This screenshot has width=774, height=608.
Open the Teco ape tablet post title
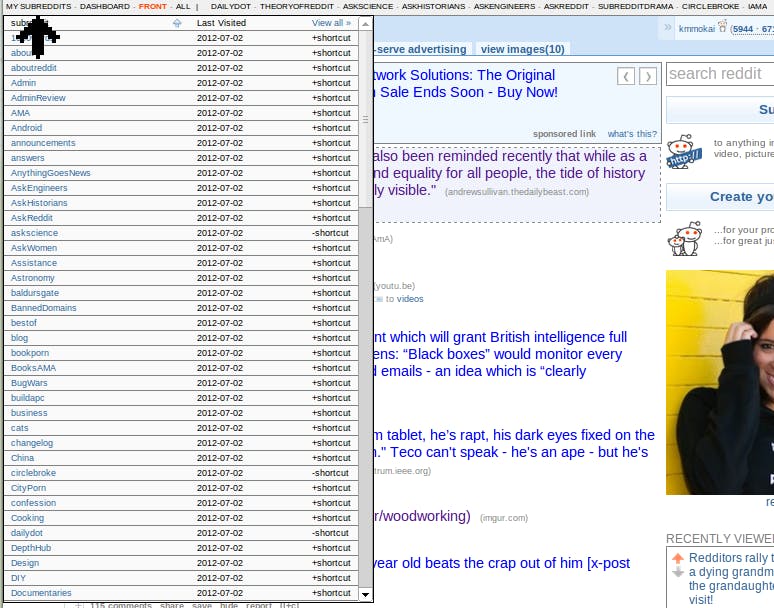coord(514,444)
